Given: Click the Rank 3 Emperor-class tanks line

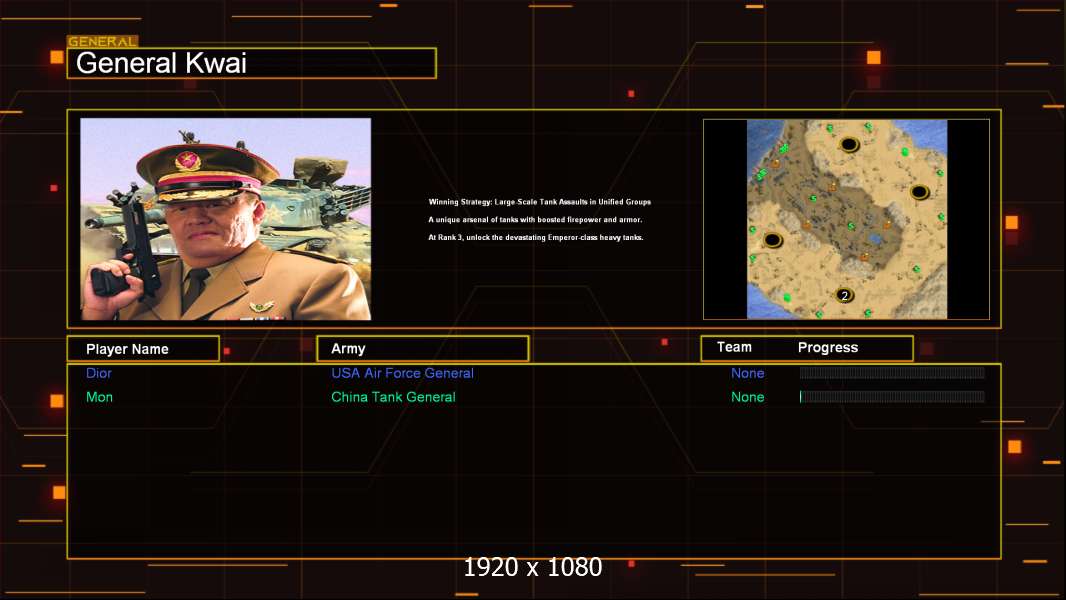Looking at the screenshot, I should click(x=536, y=237).
